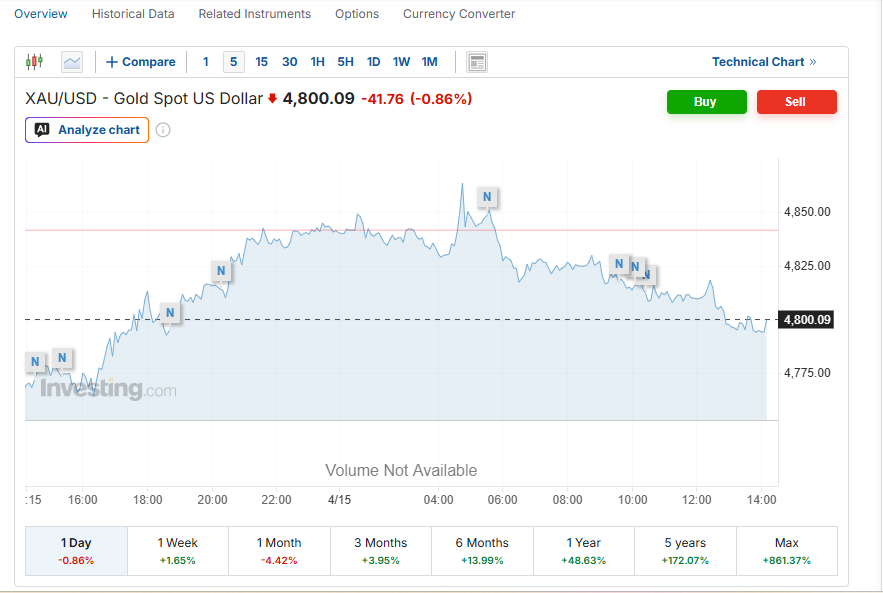Click the news marker near 18:00
This screenshot has height=593, width=883.
coord(170,313)
